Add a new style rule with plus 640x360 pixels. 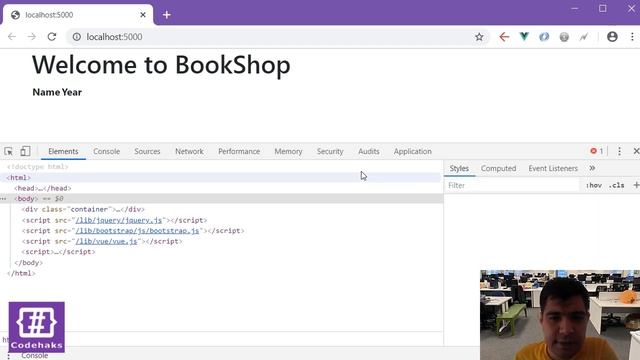(636, 185)
